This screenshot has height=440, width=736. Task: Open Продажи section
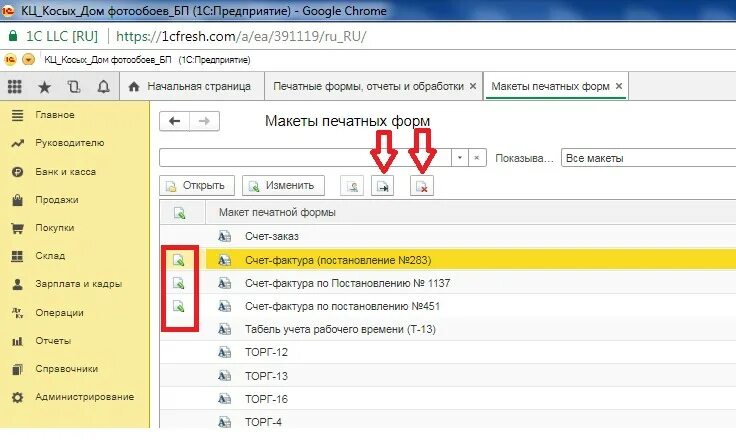click(x=57, y=200)
